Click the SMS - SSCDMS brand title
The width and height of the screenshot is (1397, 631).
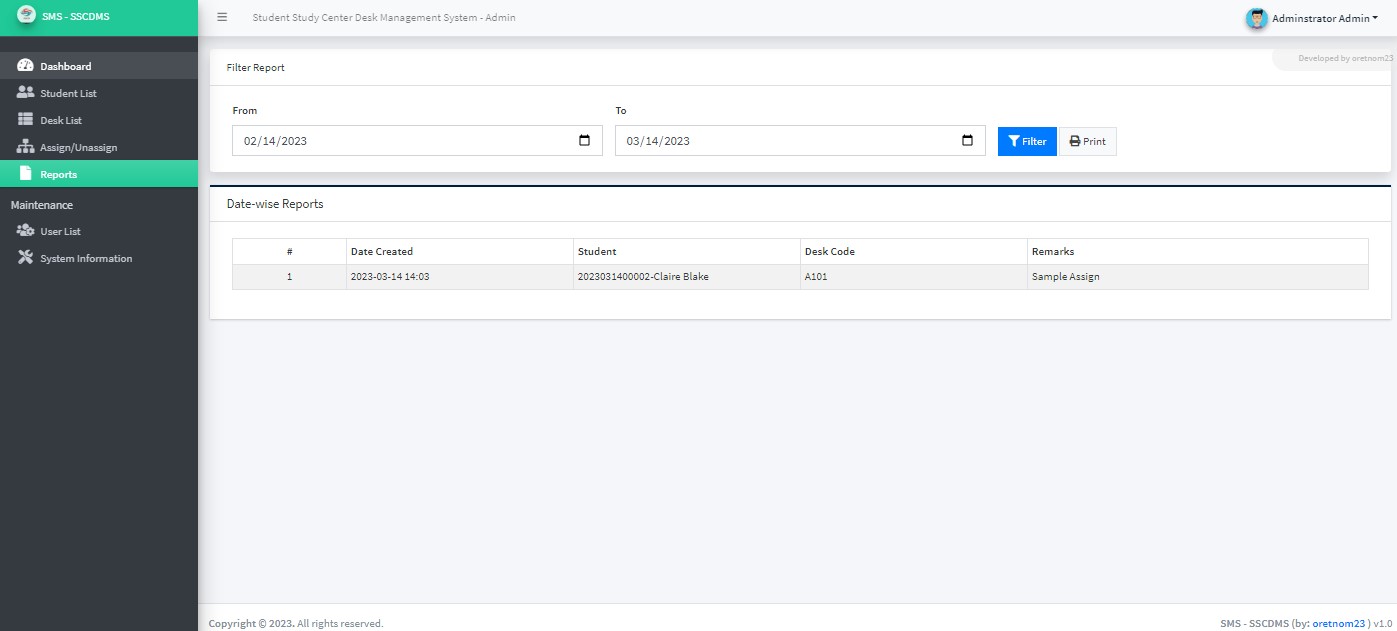click(x=75, y=16)
